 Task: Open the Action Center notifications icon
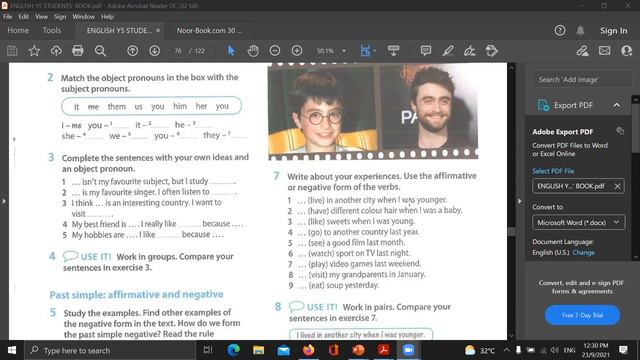coord(623,350)
